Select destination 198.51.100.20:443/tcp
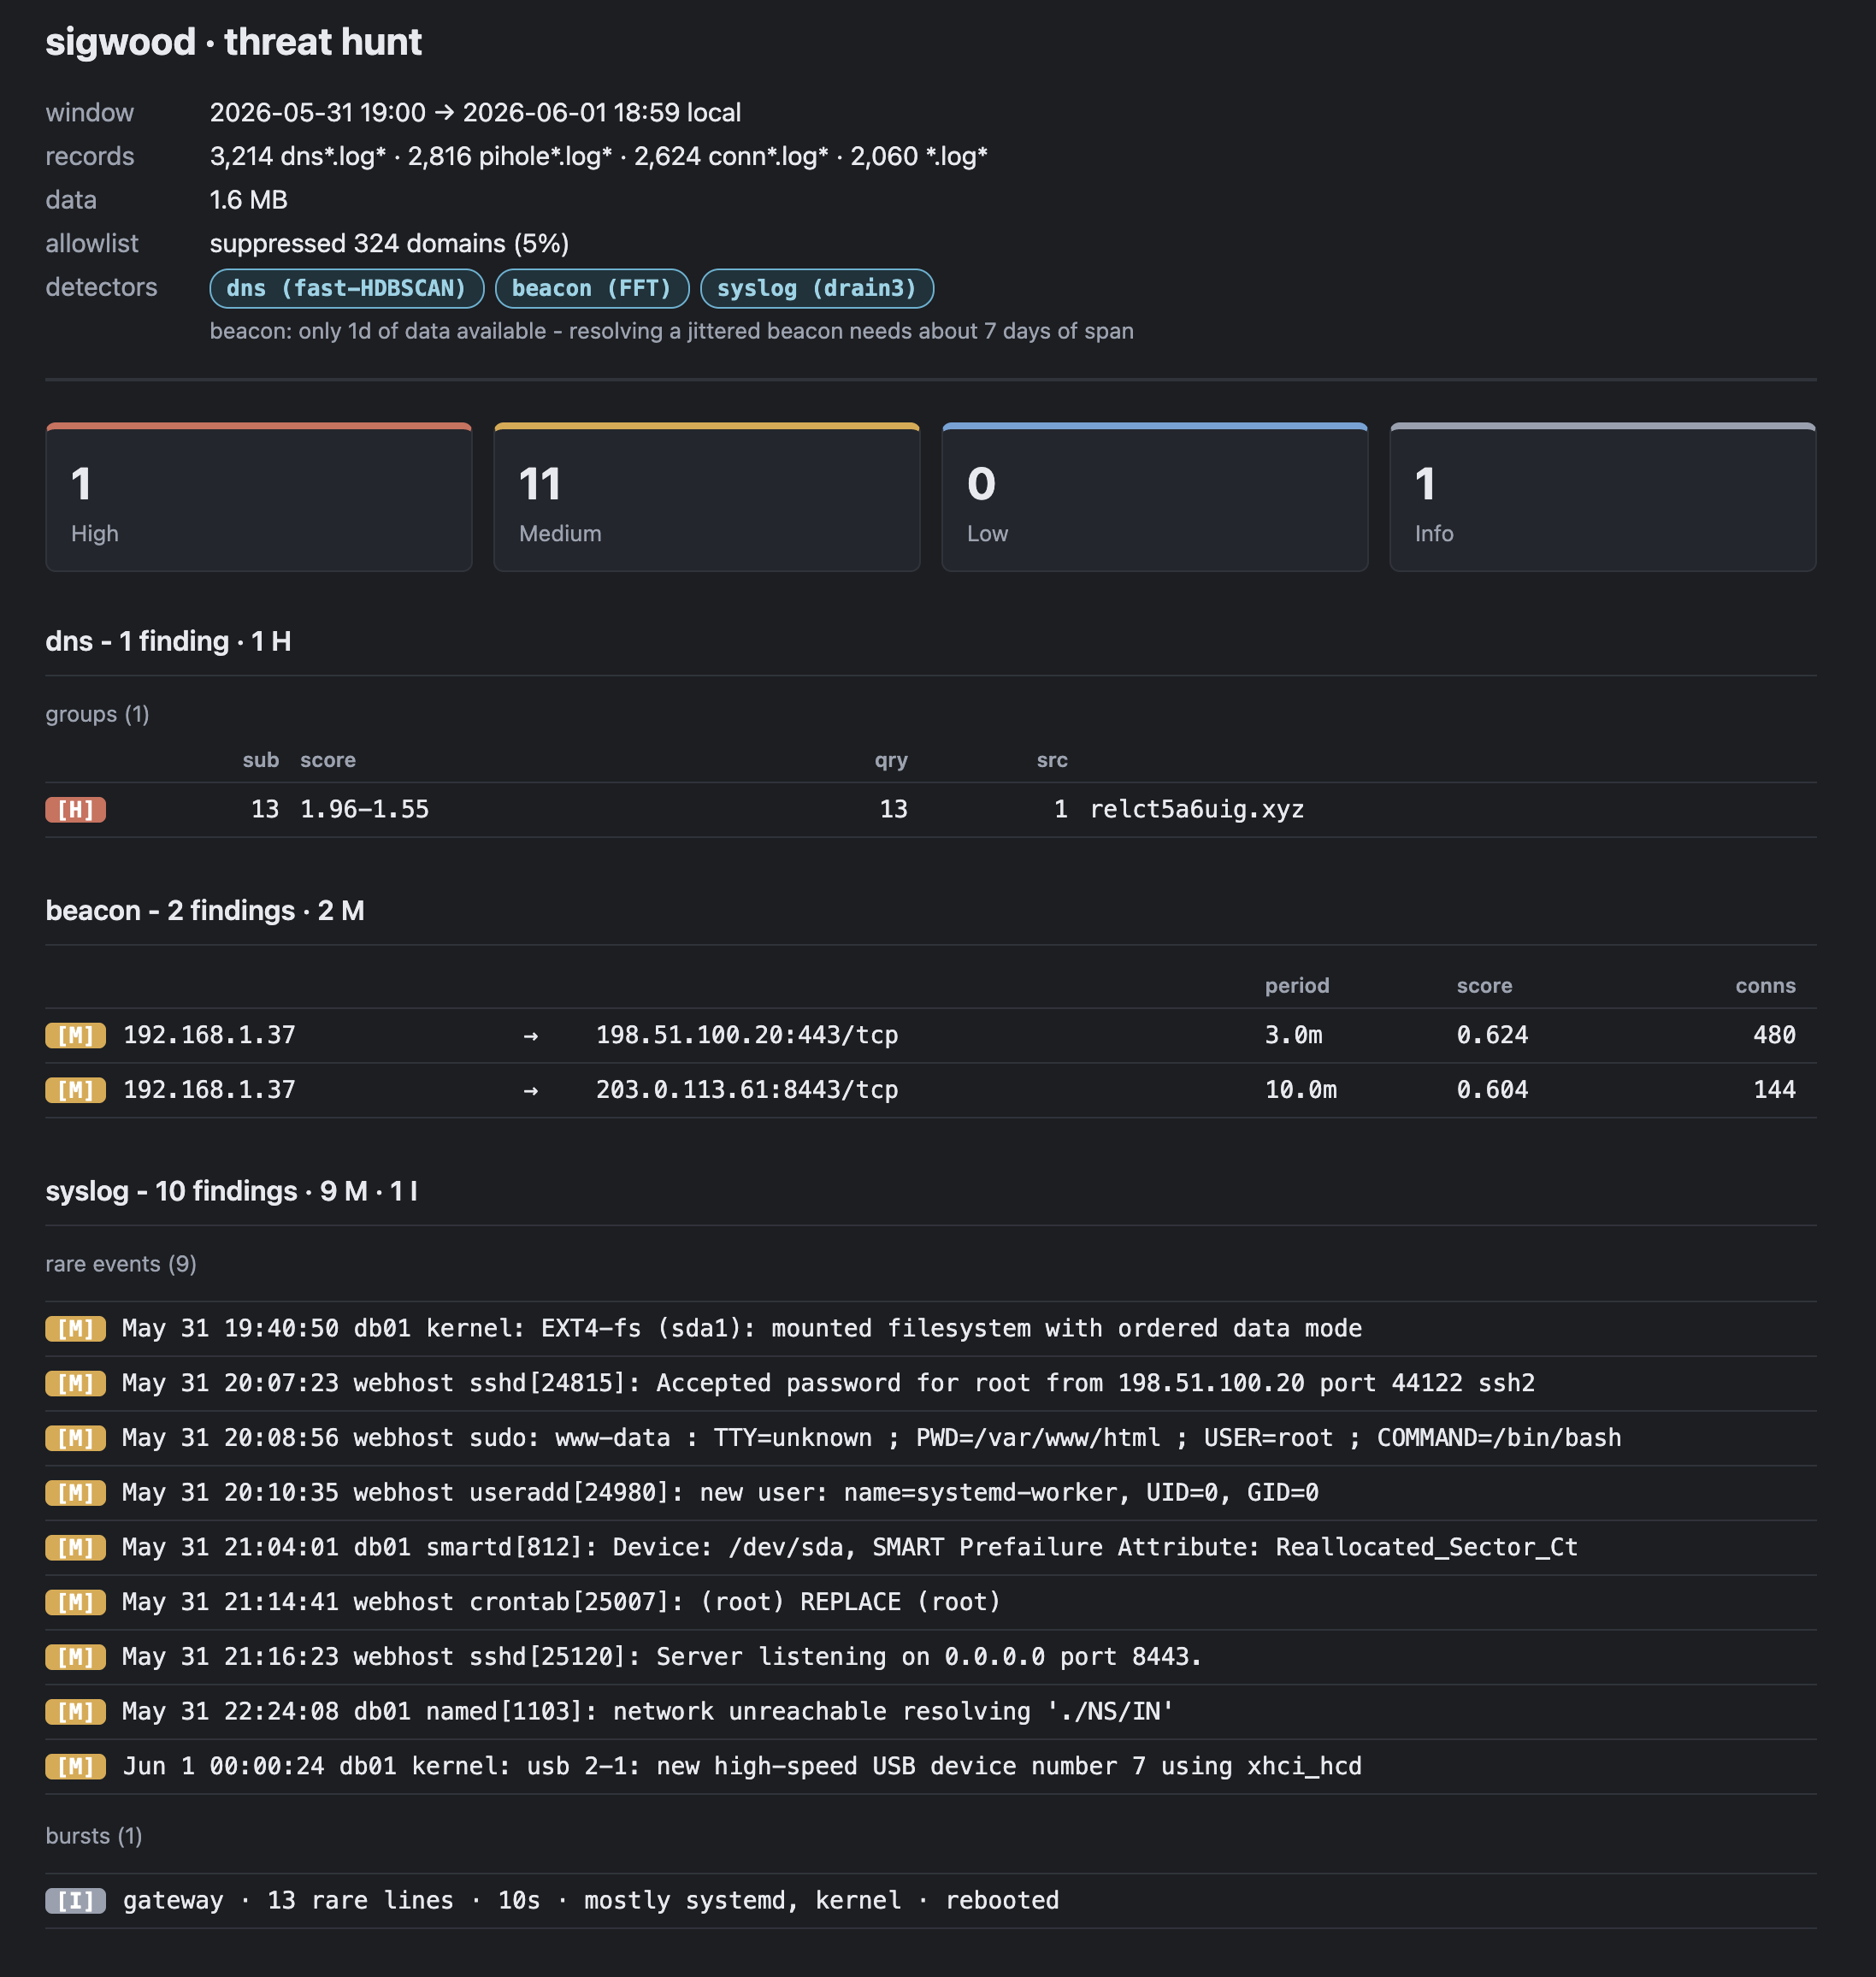 click(747, 1035)
